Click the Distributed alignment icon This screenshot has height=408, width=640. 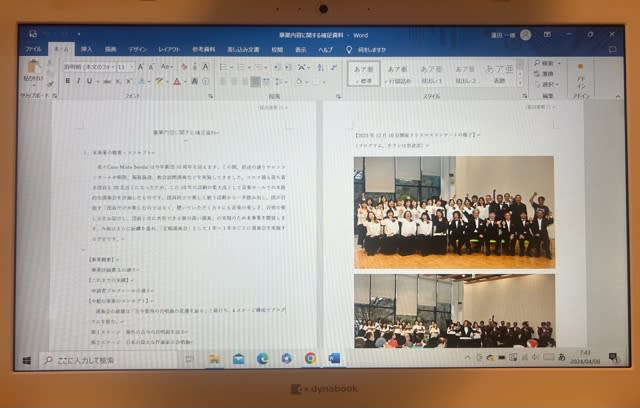click(266, 81)
